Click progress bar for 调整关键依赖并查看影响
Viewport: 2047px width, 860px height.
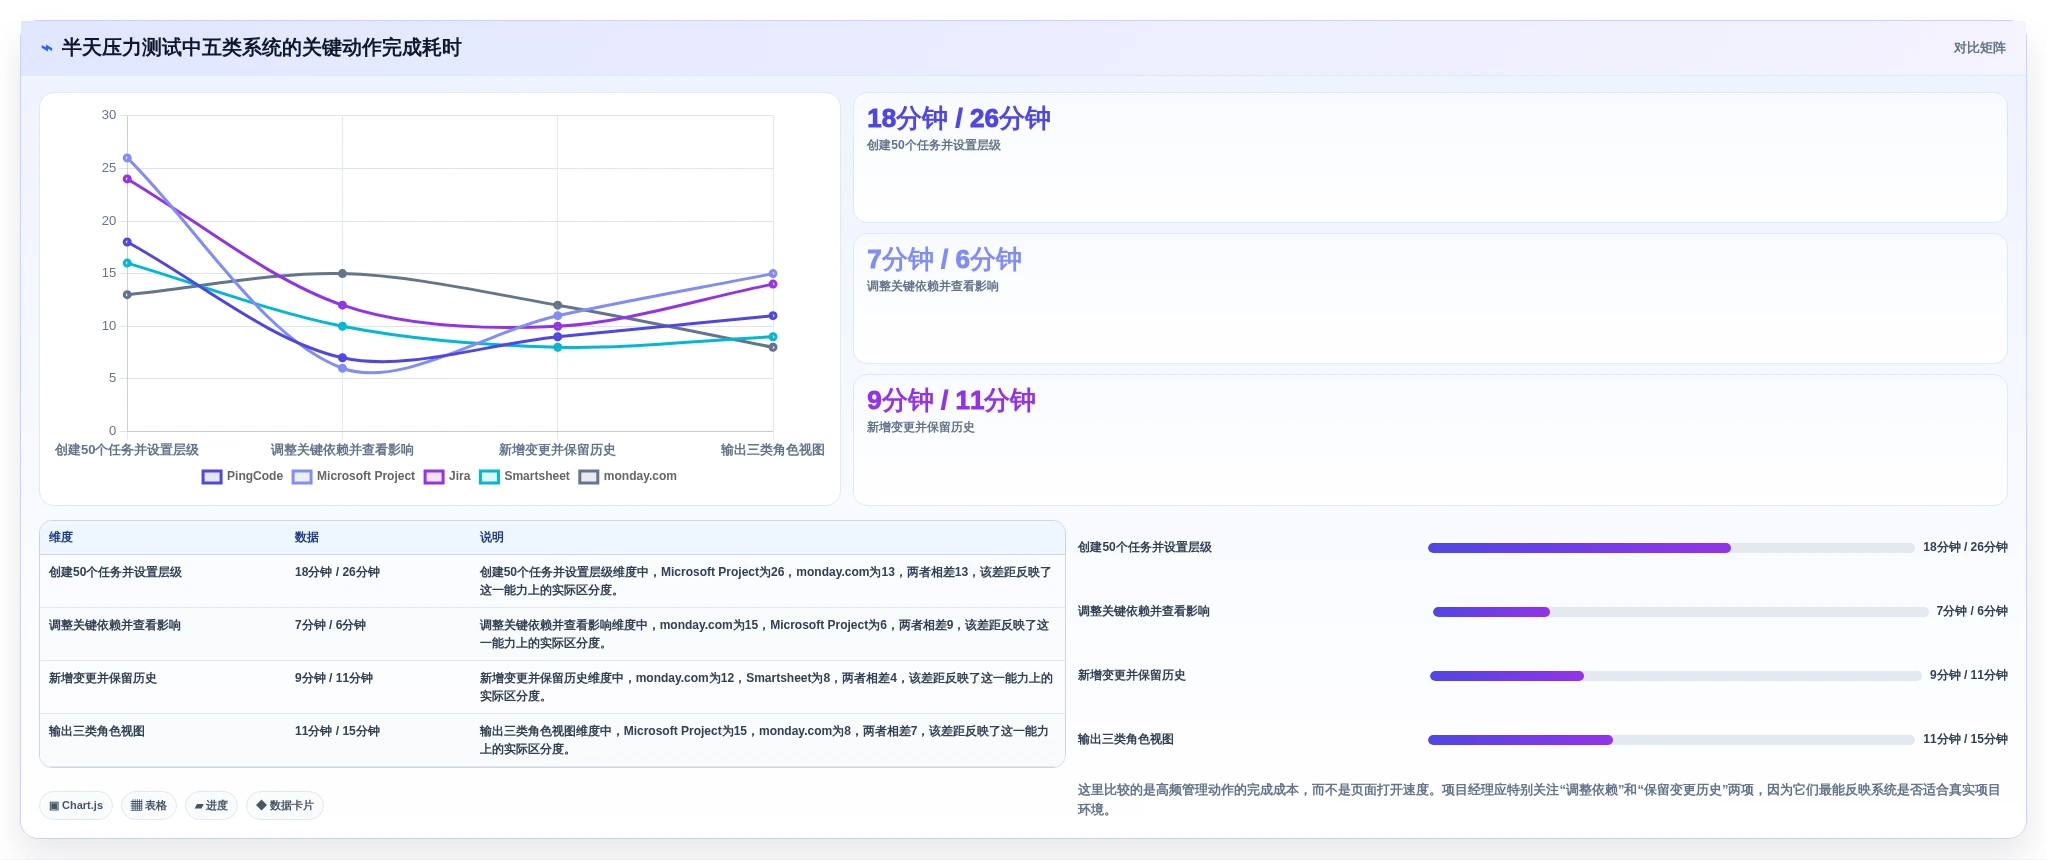coord(1680,612)
